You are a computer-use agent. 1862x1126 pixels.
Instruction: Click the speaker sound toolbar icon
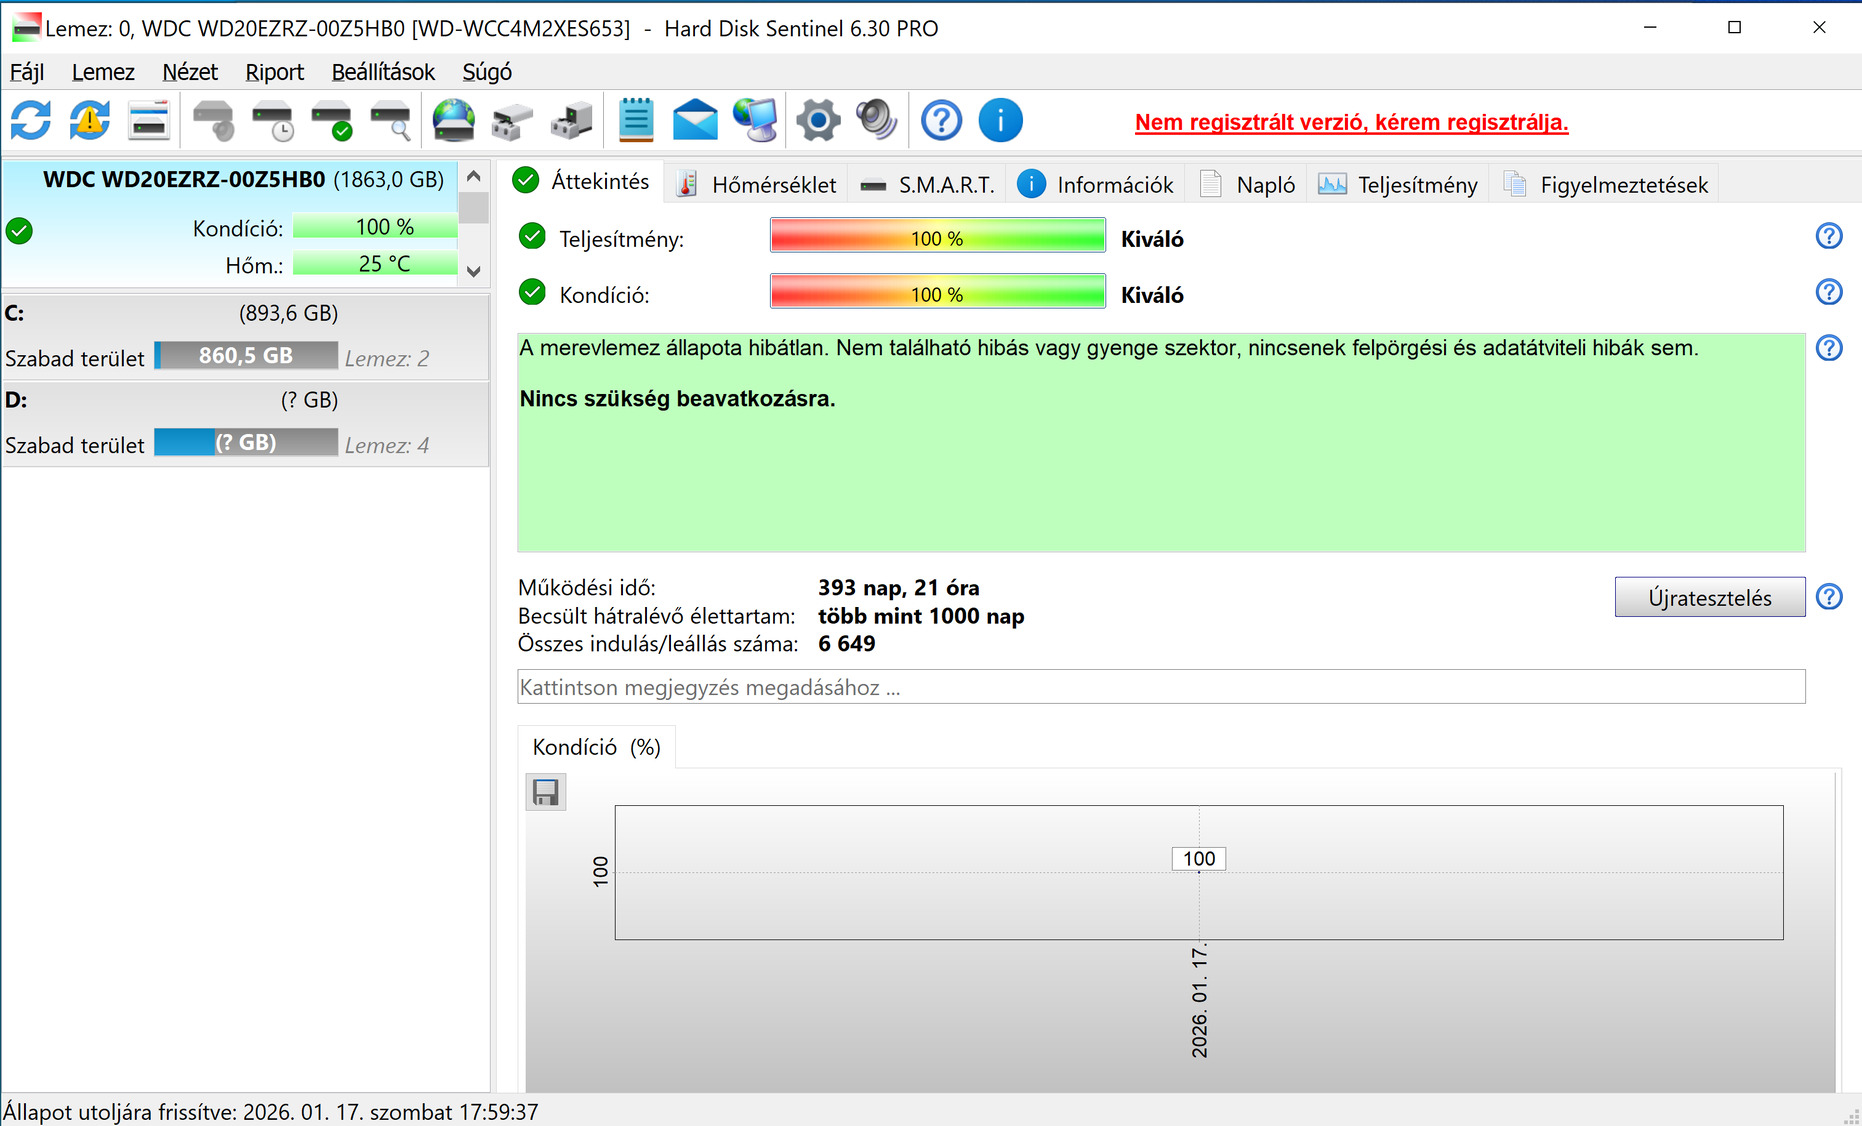[x=877, y=121]
